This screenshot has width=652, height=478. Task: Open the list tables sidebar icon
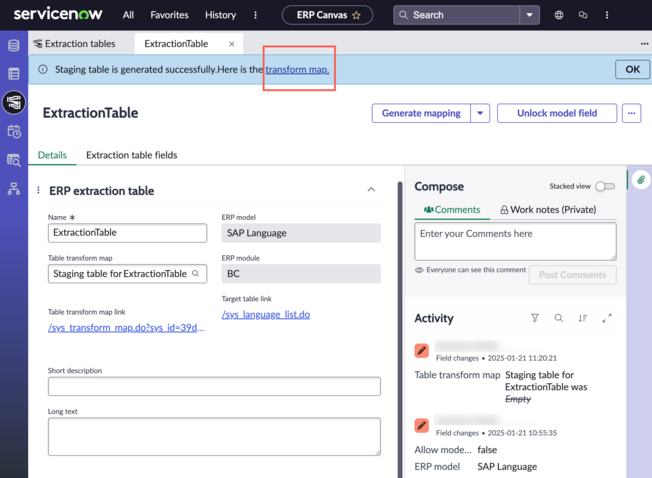coord(14,74)
